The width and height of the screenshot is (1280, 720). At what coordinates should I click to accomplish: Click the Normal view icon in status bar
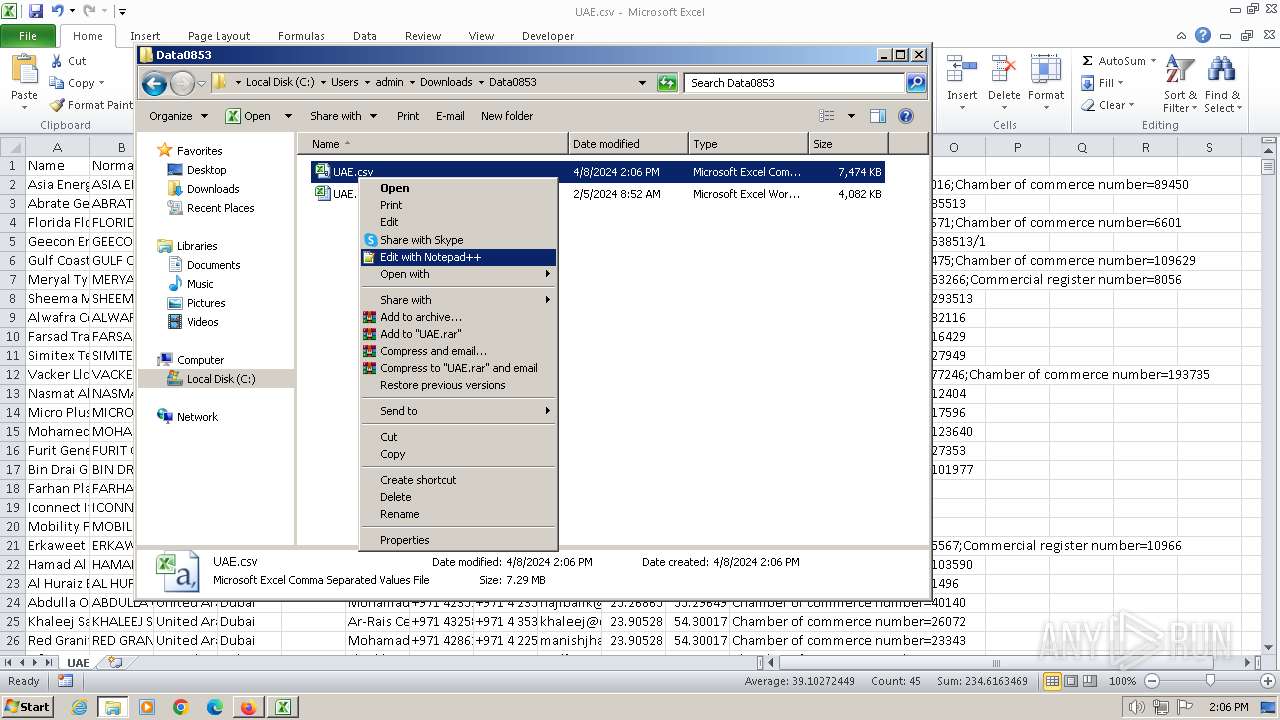(x=1052, y=681)
